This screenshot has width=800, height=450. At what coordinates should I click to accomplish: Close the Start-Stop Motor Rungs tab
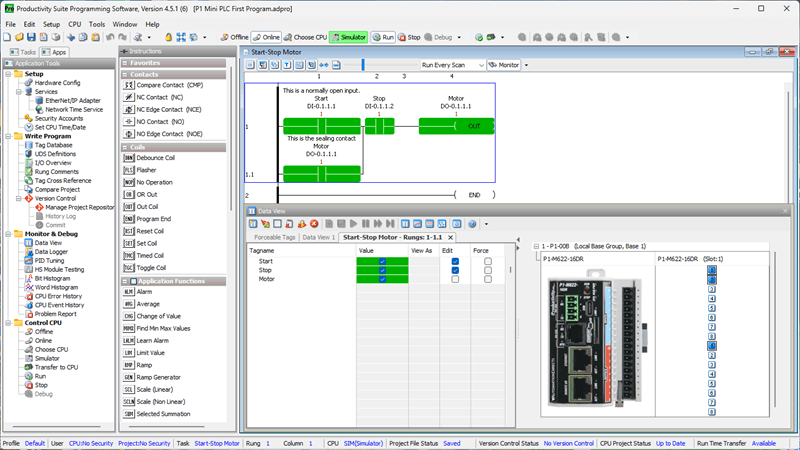pyautogui.click(x=451, y=238)
